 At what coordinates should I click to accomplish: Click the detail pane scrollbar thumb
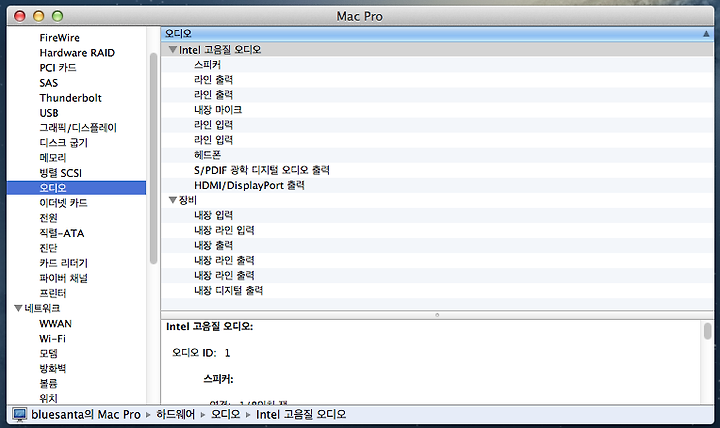pos(707,331)
